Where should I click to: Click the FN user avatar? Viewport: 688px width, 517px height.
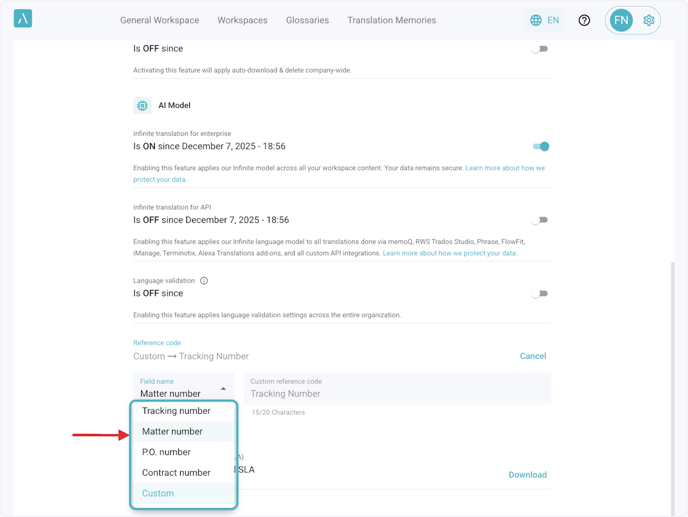(x=621, y=20)
